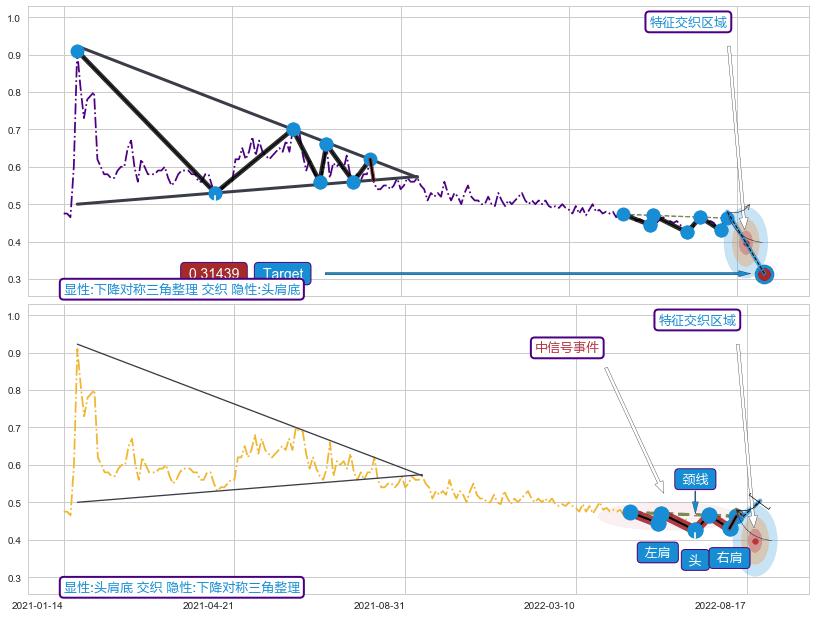816x617 pixels.
Task: Click the 2022-08-17 date axis label
Action: [720, 605]
